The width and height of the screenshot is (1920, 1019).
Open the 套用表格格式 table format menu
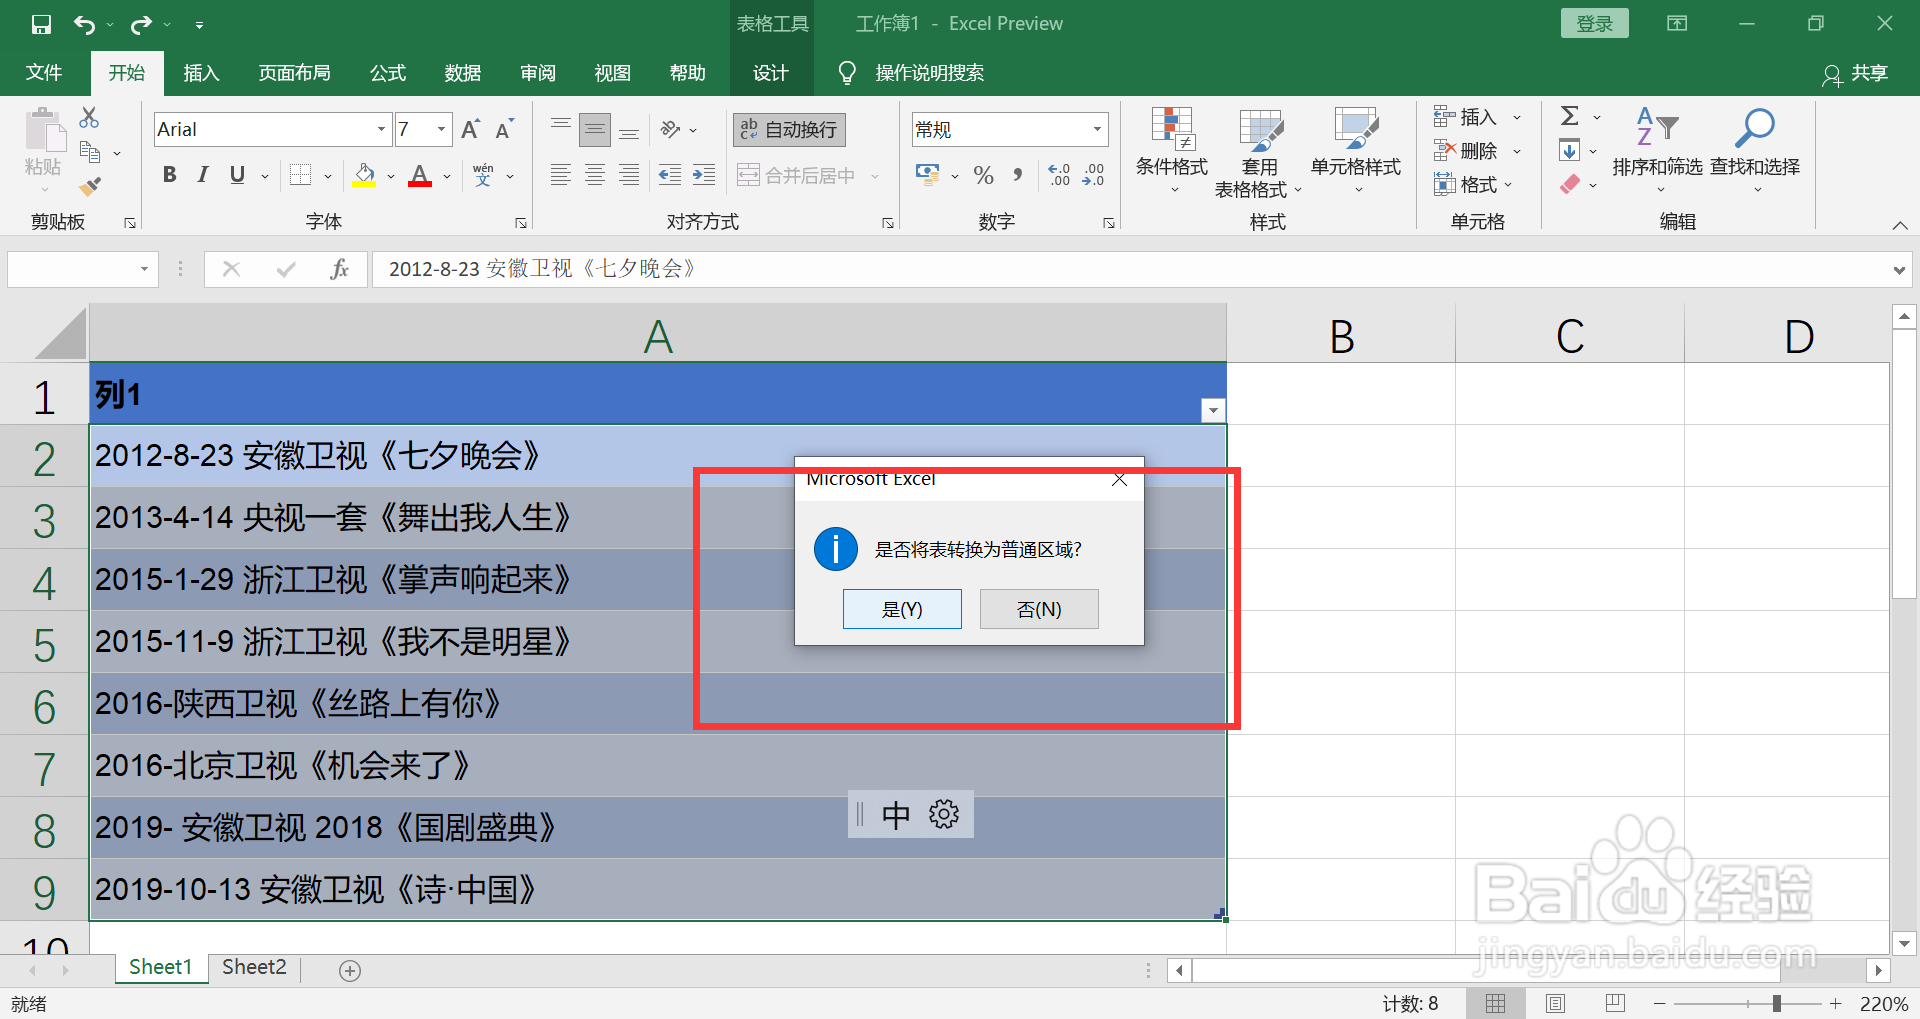(x=1259, y=152)
